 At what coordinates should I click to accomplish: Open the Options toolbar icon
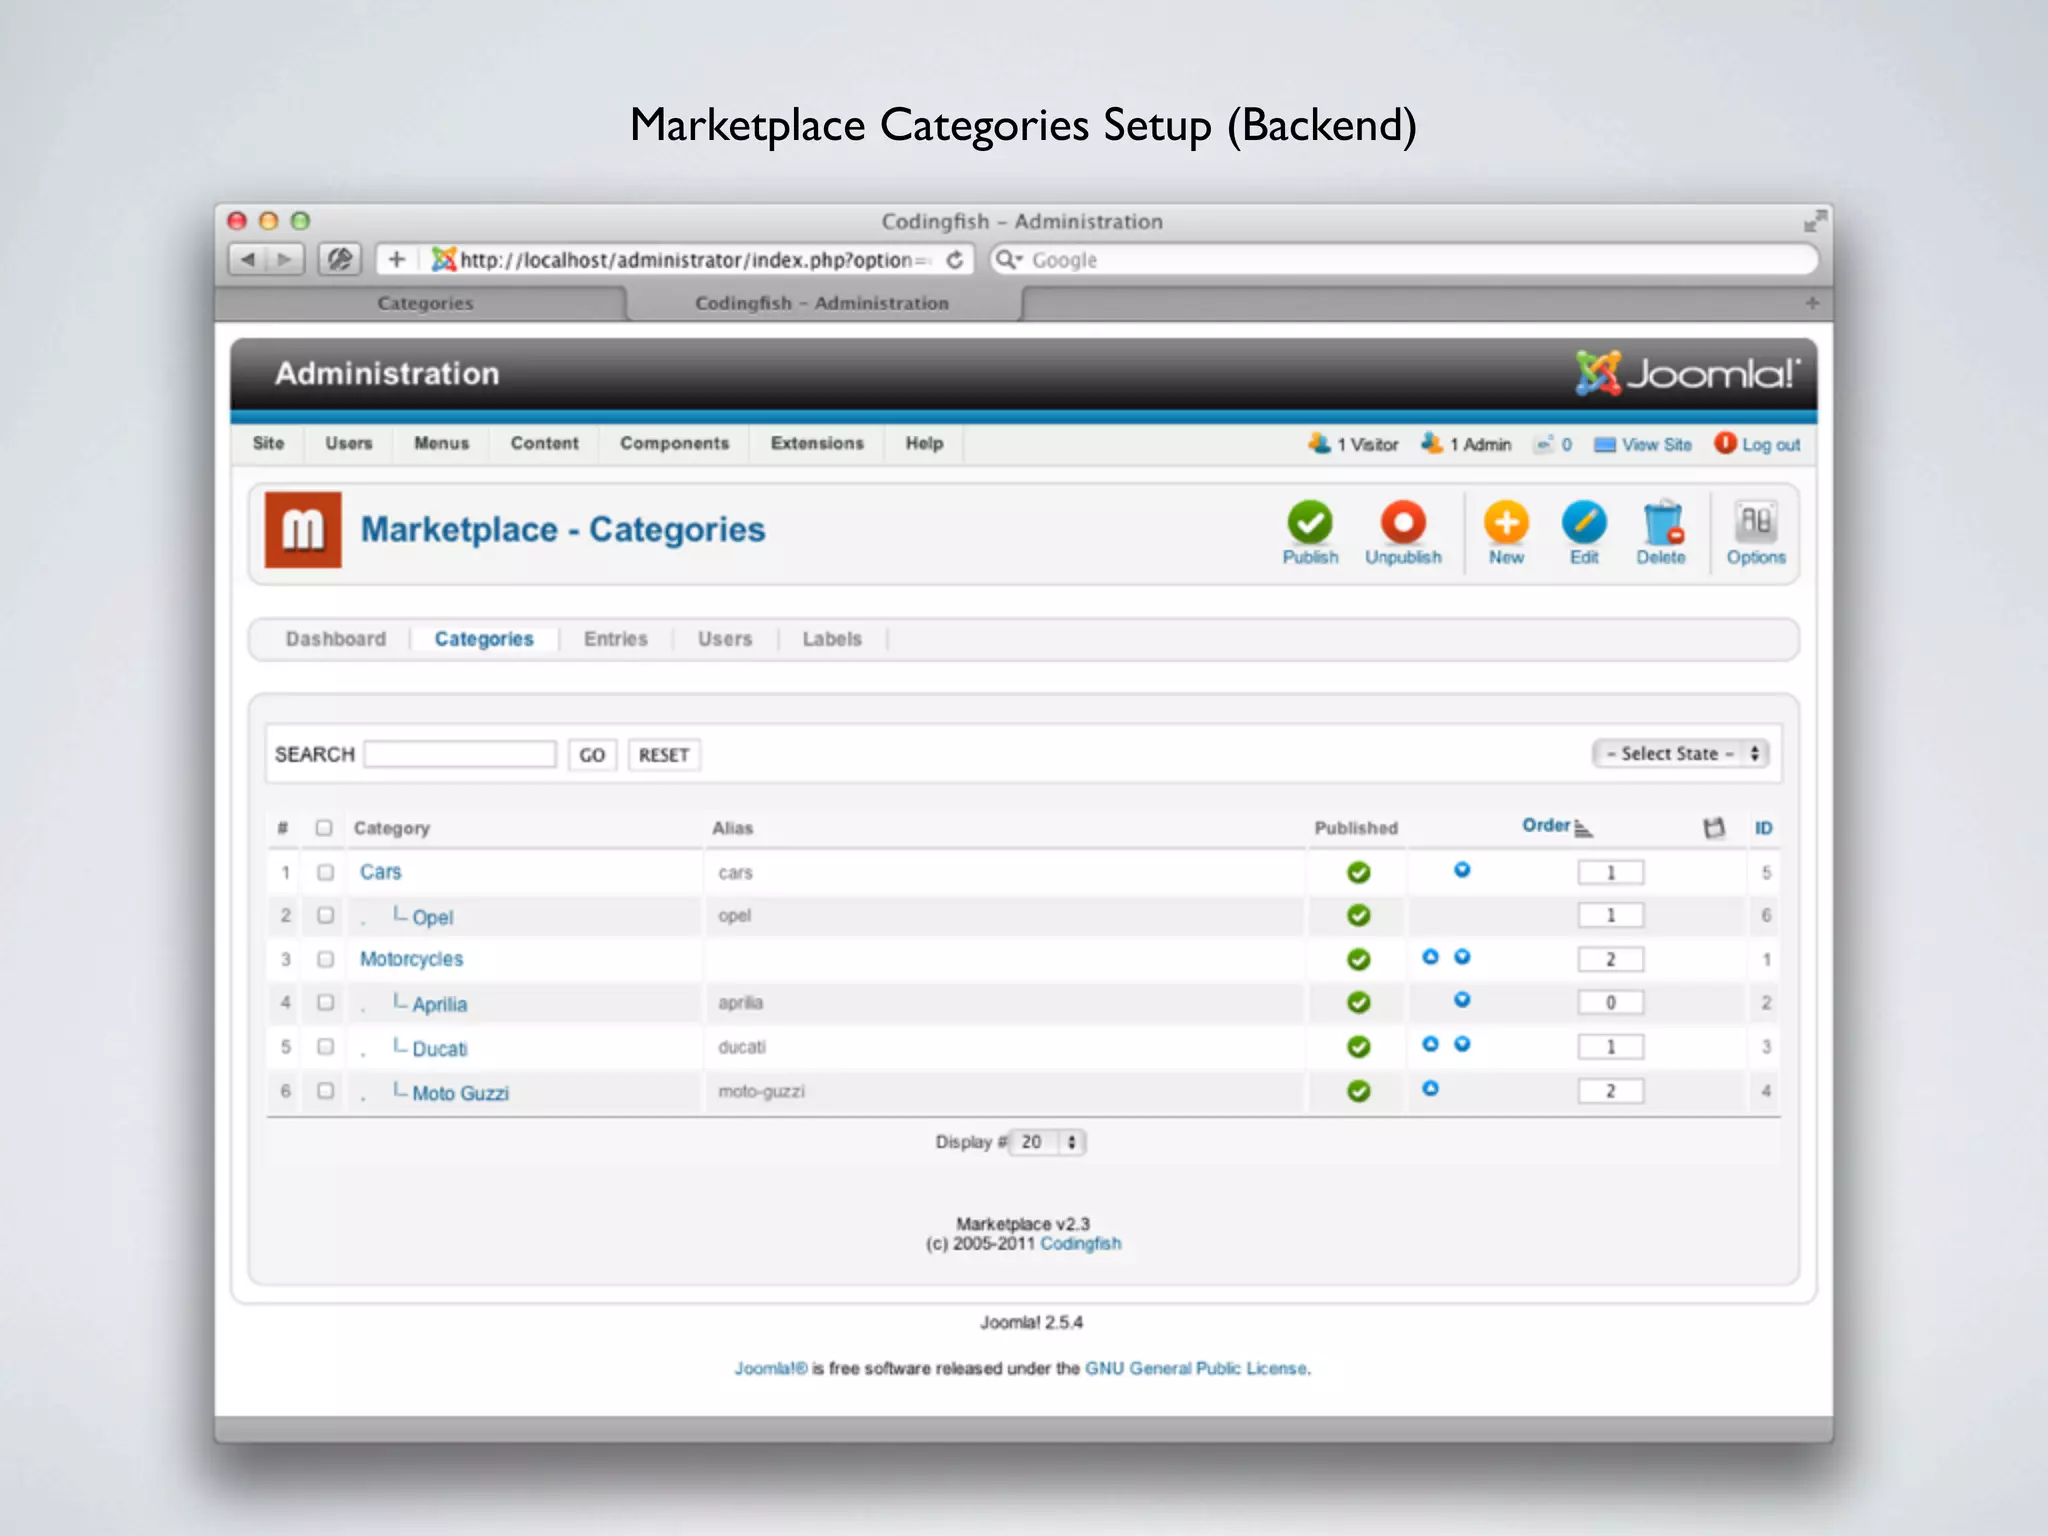pos(1756,533)
